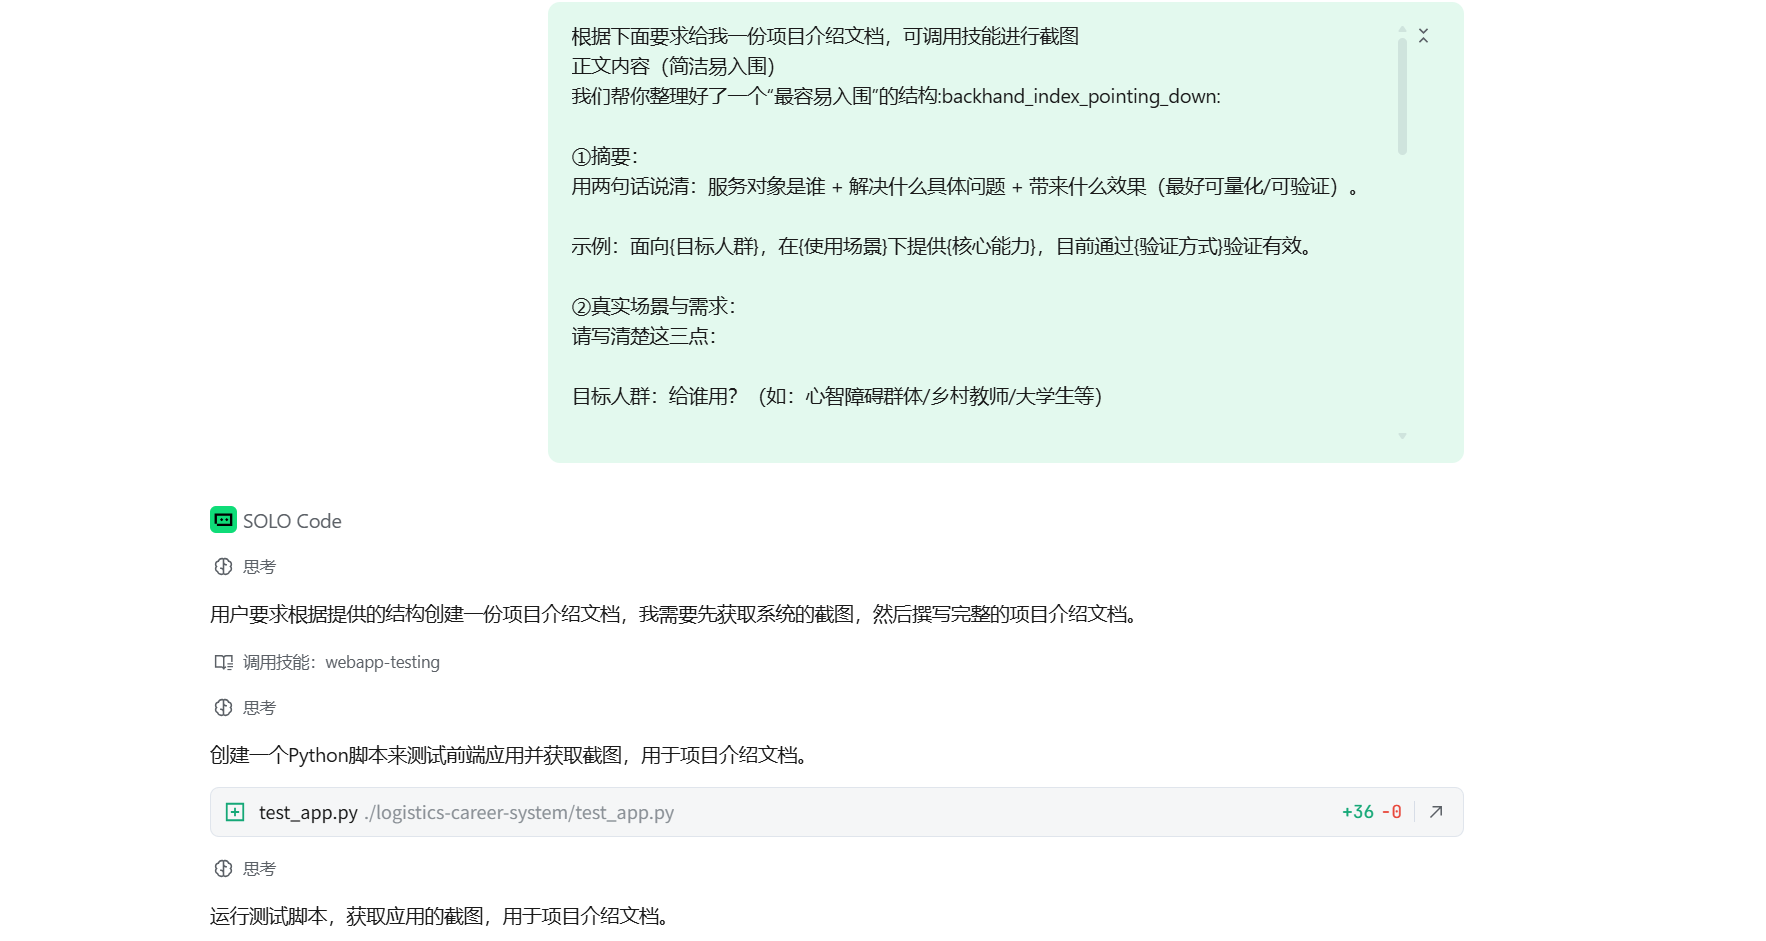Click the message scrollbar up arrow

tap(1402, 29)
